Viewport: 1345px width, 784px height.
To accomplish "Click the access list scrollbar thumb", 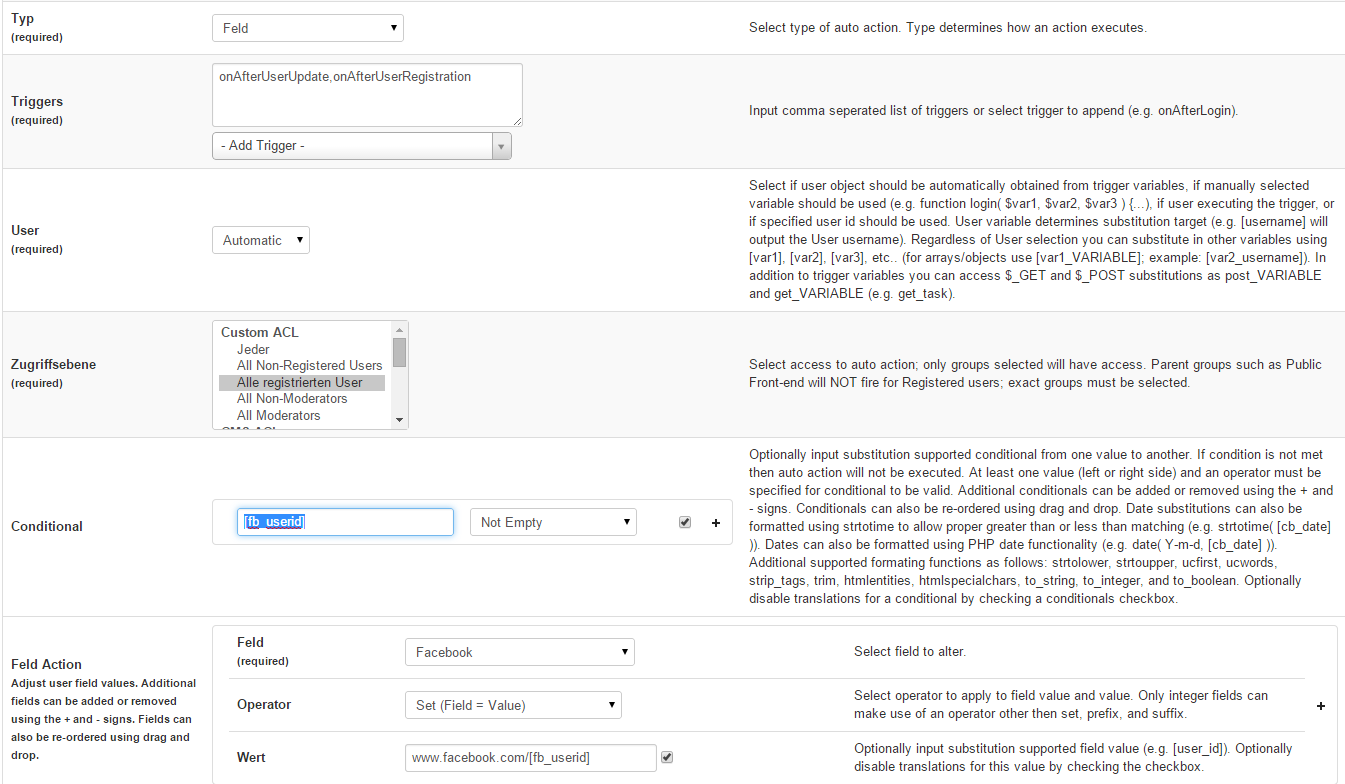I will [399, 353].
